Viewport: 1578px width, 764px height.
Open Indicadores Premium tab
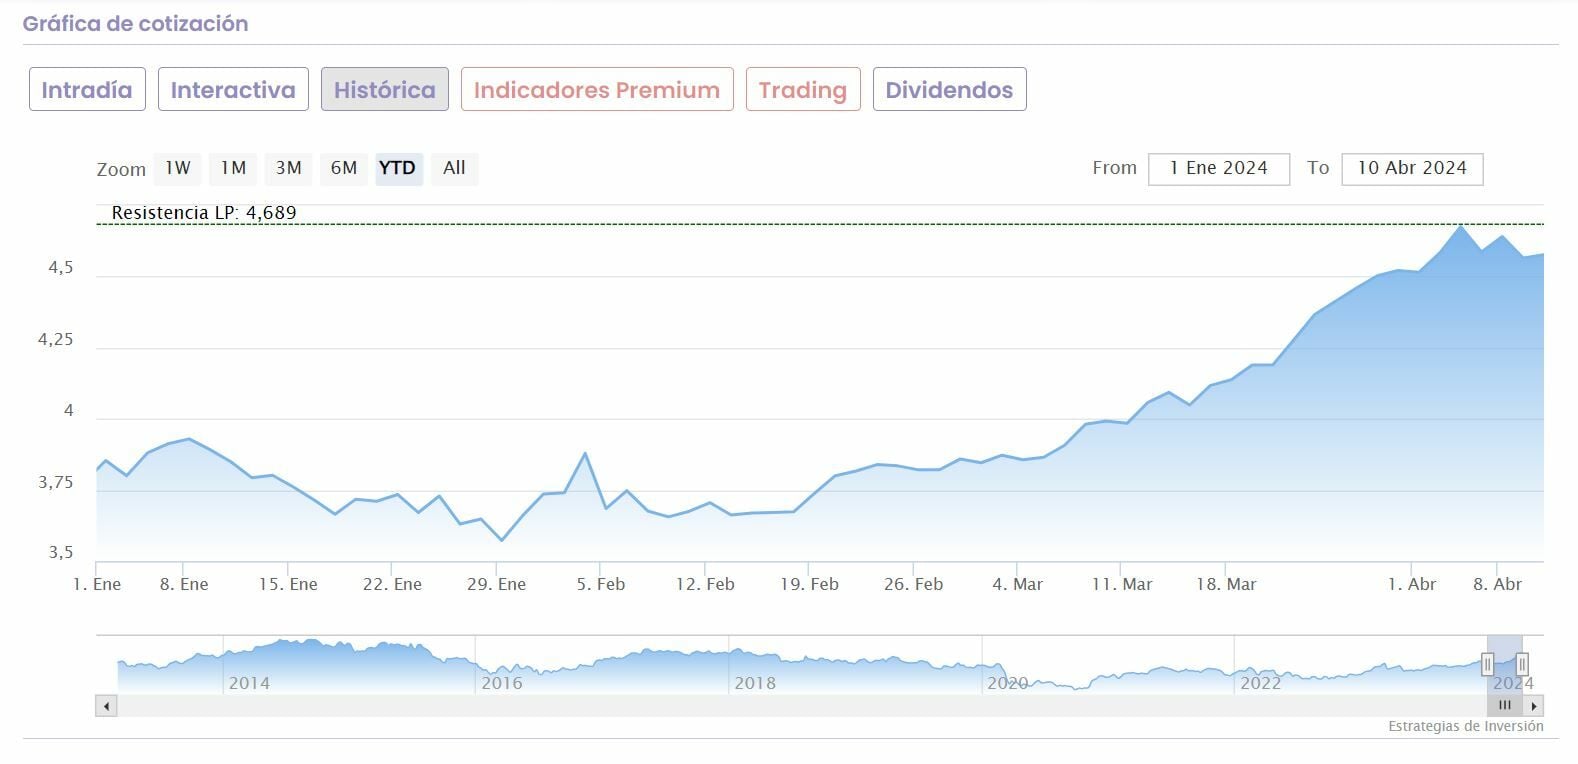tap(597, 90)
